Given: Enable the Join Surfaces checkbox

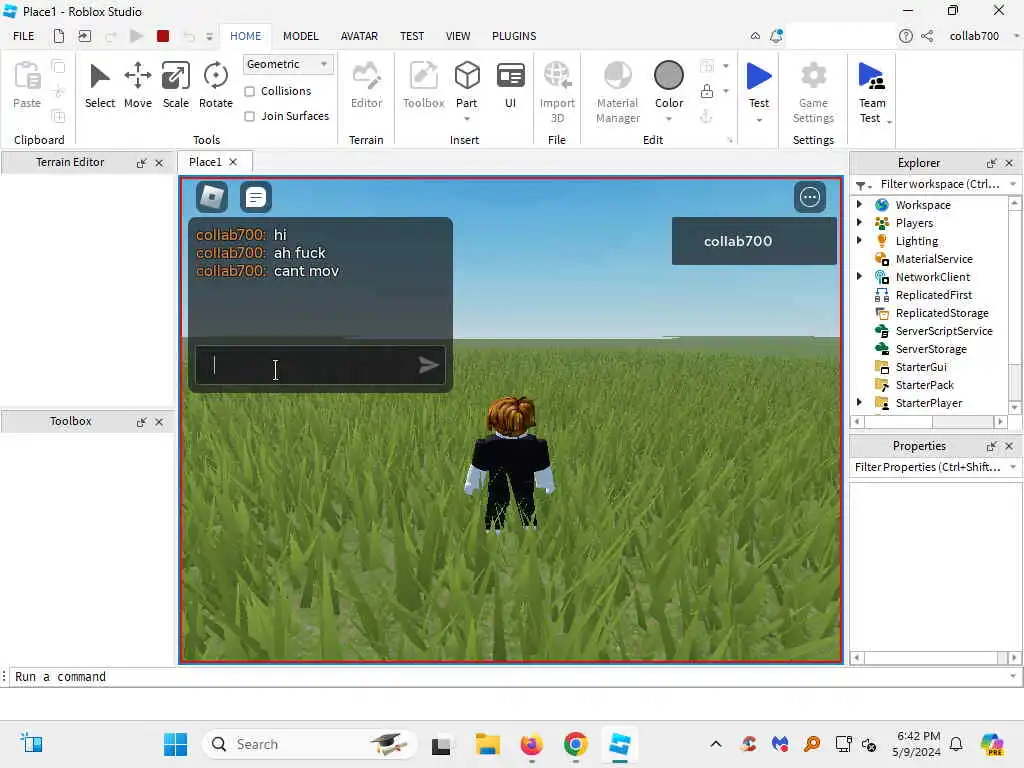Looking at the screenshot, I should tap(249, 116).
